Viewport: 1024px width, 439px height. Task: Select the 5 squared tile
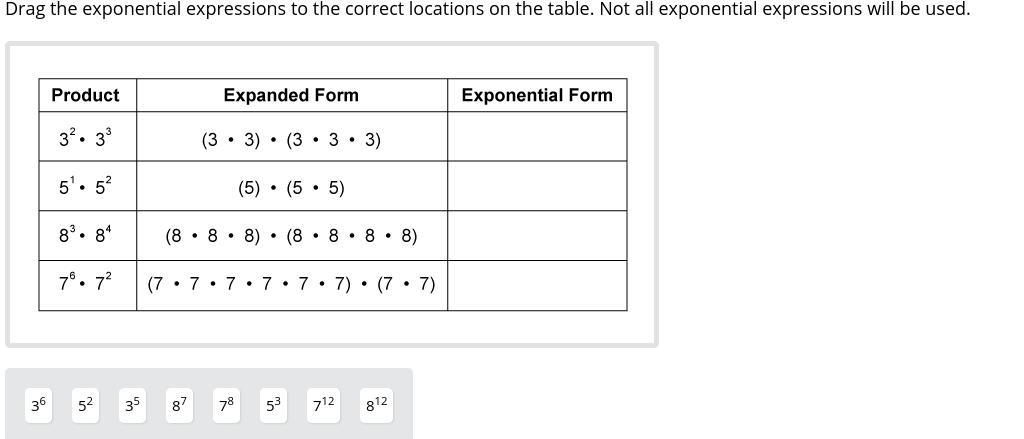point(86,406)
